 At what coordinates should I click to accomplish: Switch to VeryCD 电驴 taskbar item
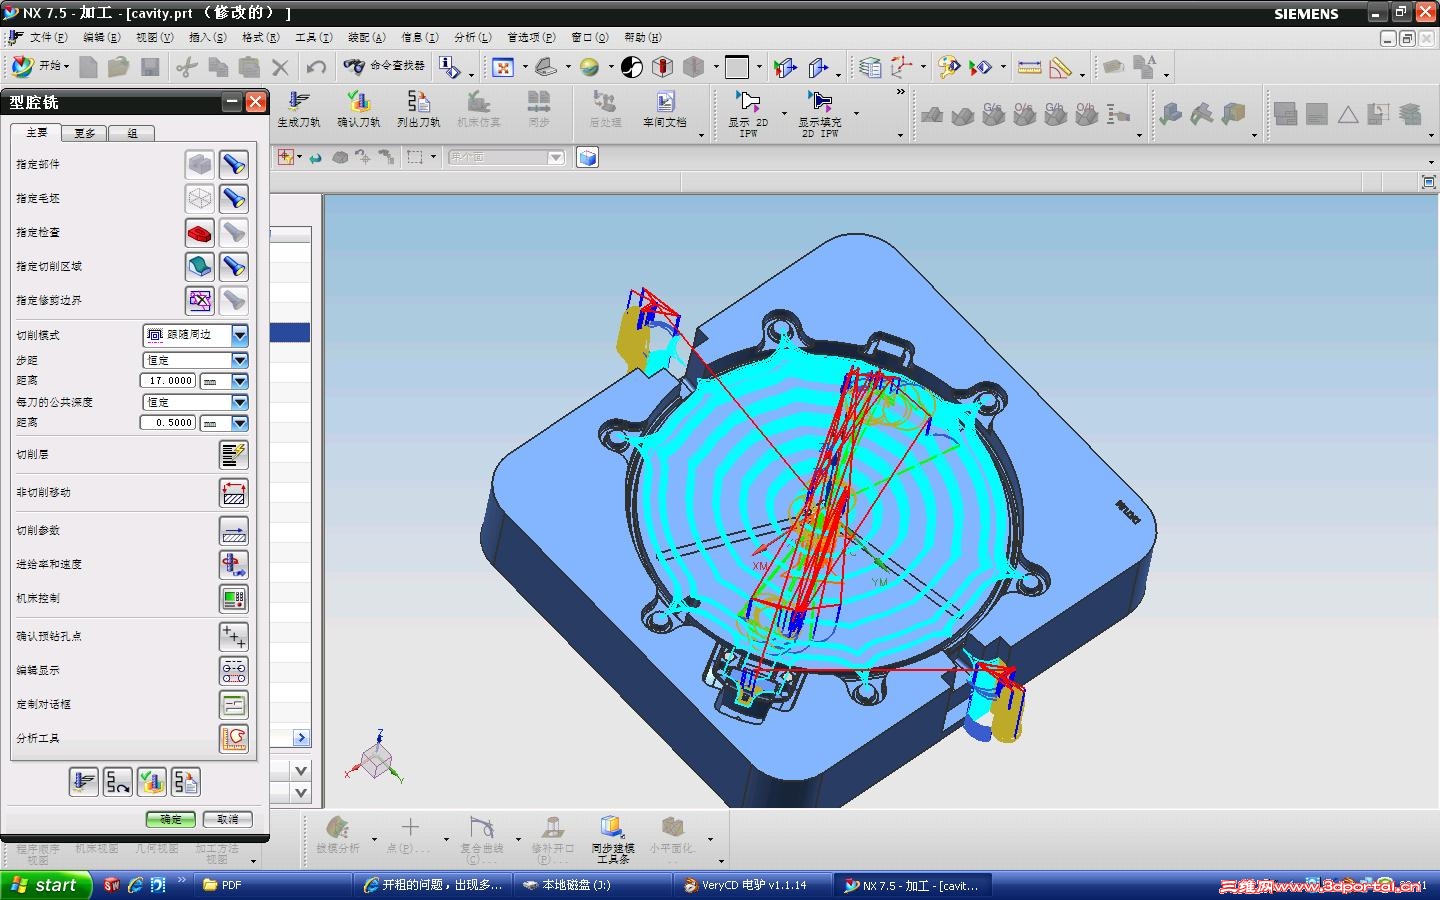[x=752, y=885]
